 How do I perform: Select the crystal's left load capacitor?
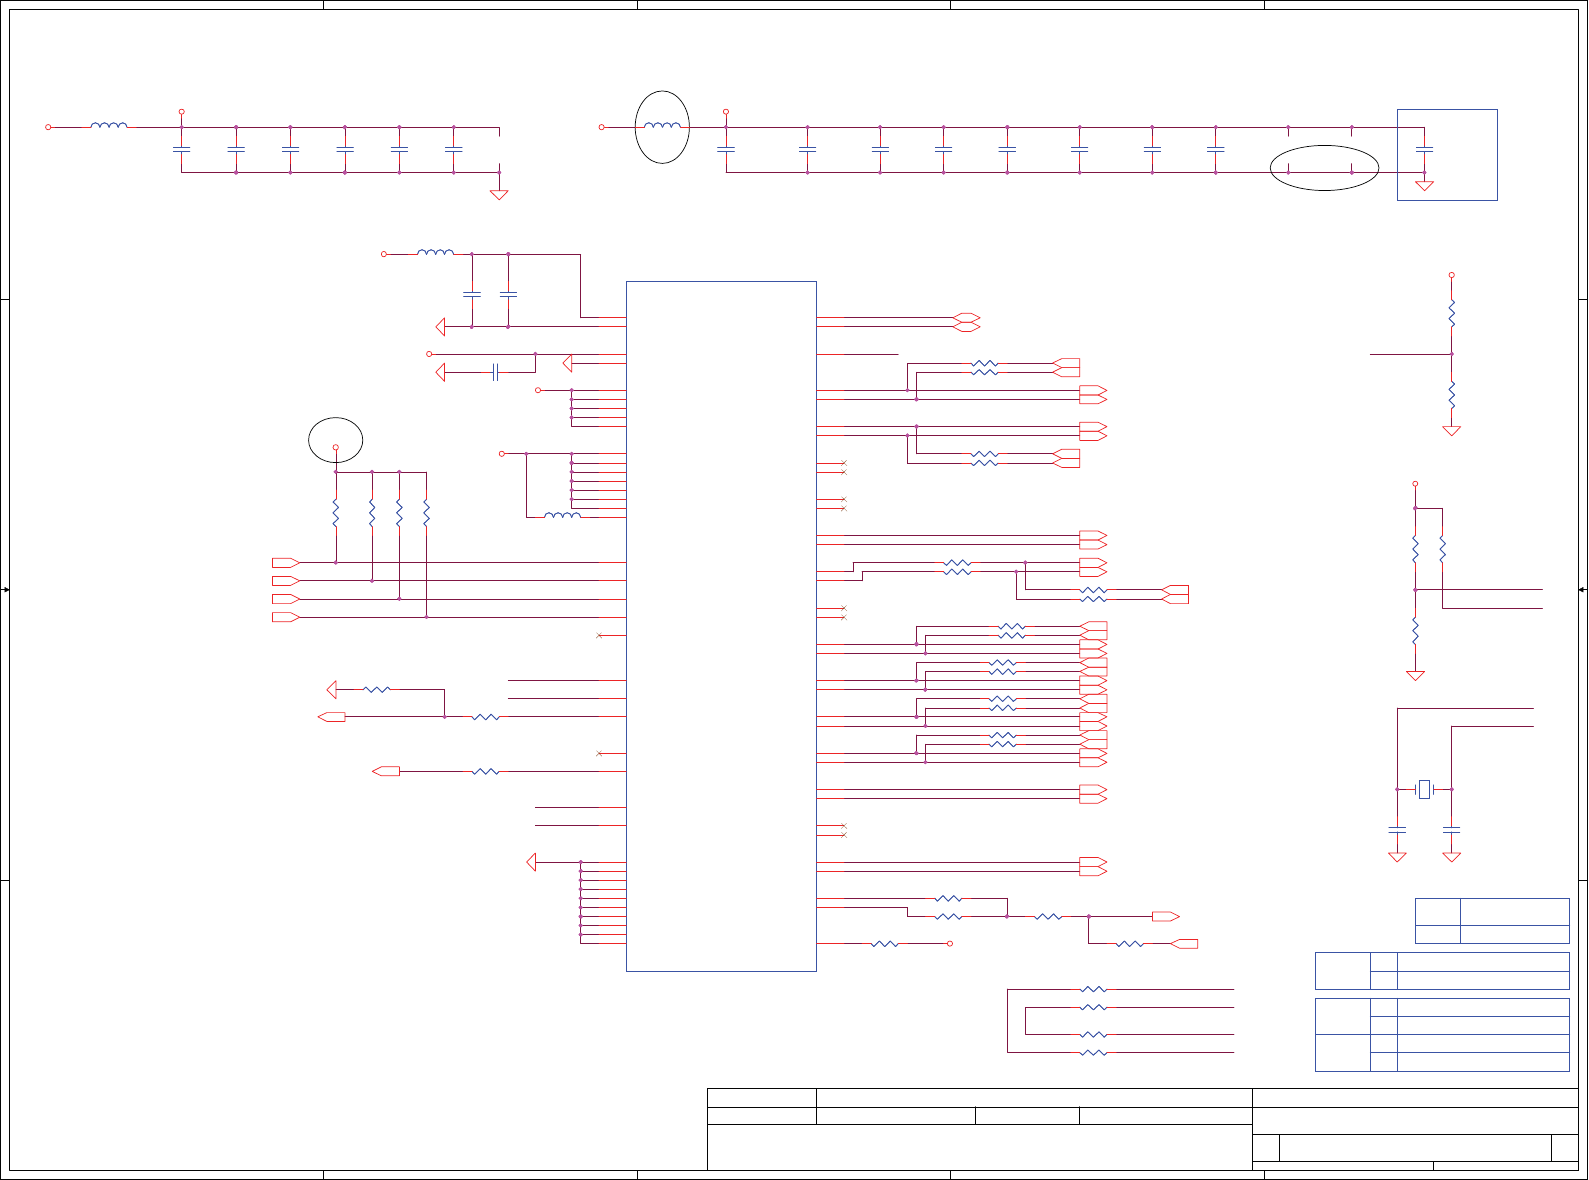1397,830
